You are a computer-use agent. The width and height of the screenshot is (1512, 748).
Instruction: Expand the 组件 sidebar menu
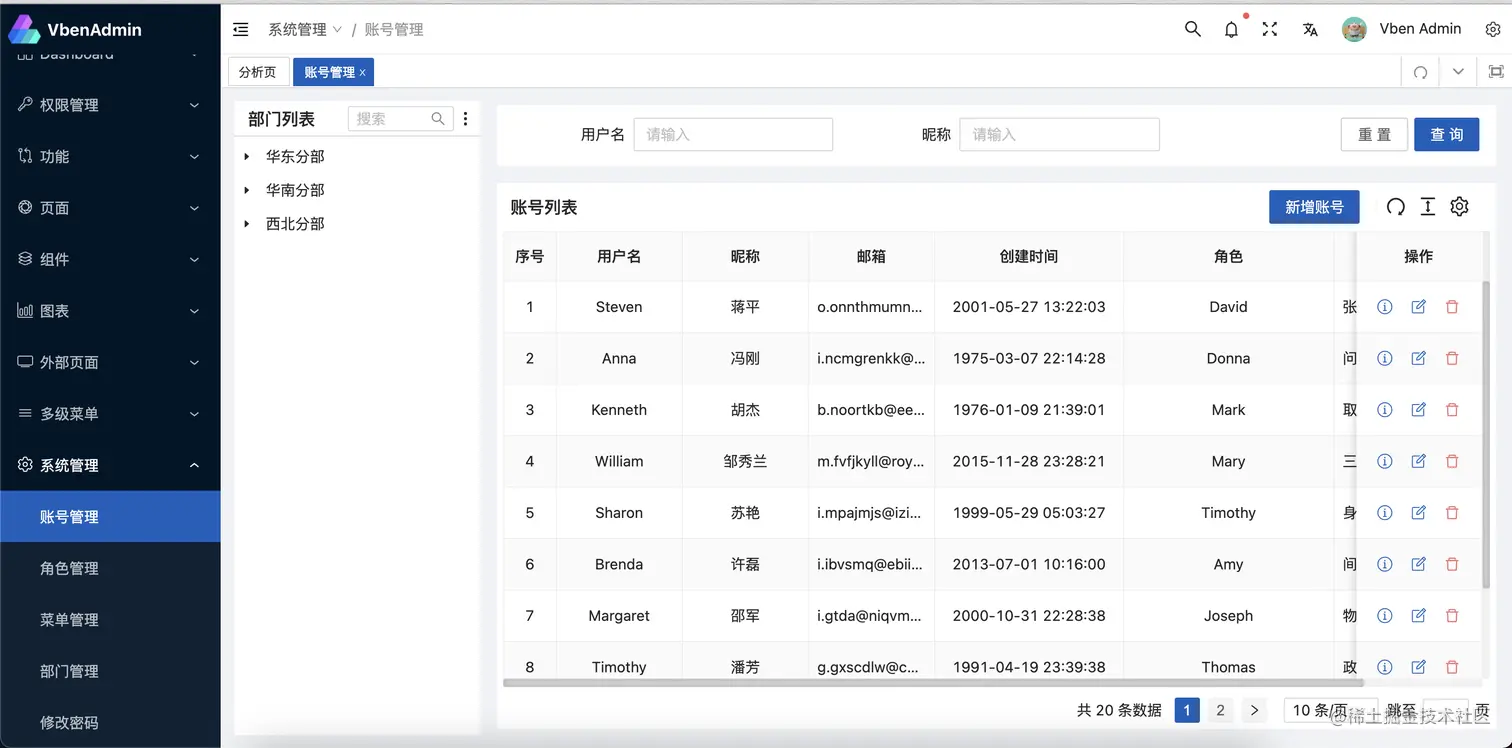click(x=110, y=259)
